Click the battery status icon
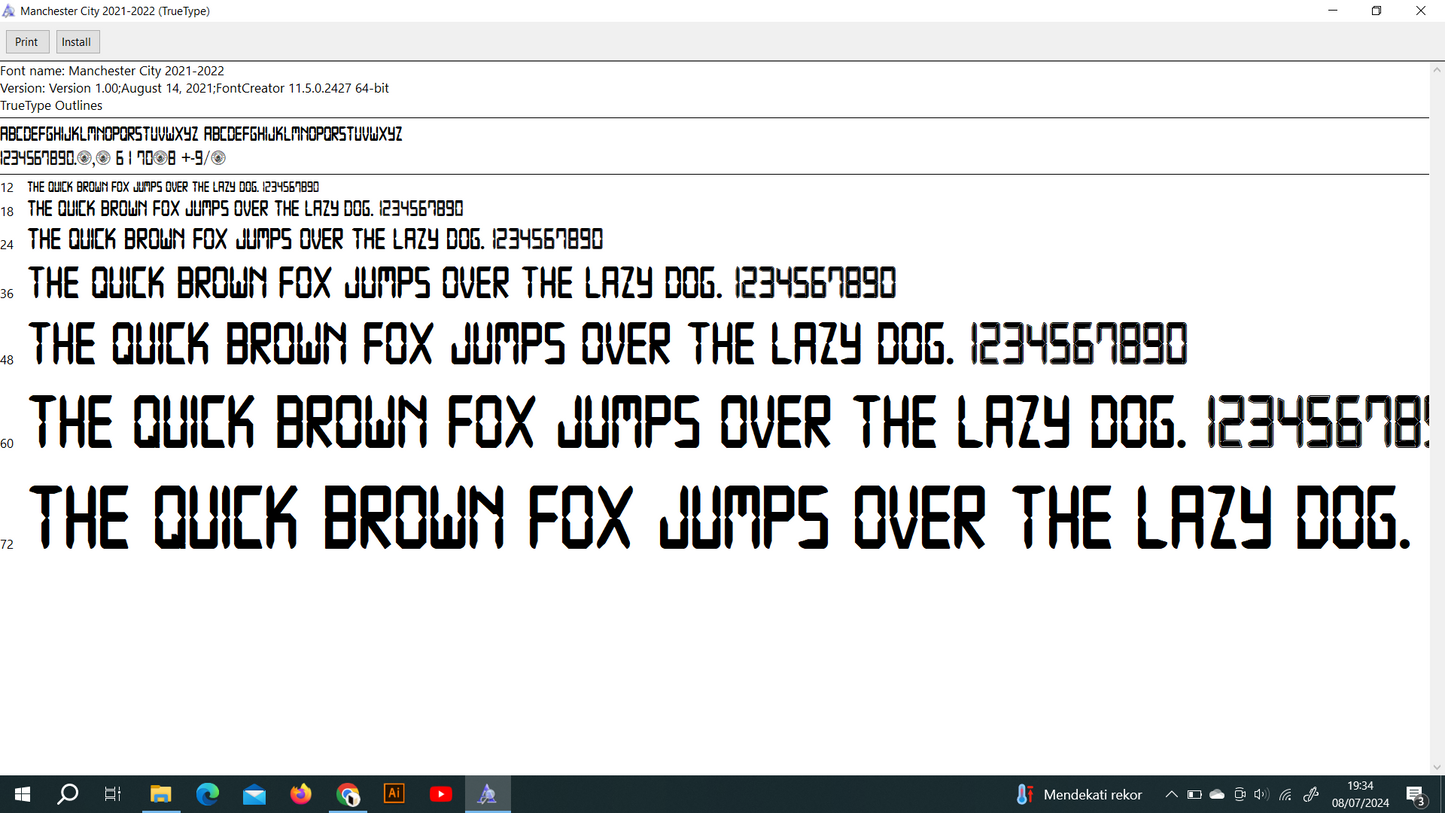 [x=1194, y=795]
